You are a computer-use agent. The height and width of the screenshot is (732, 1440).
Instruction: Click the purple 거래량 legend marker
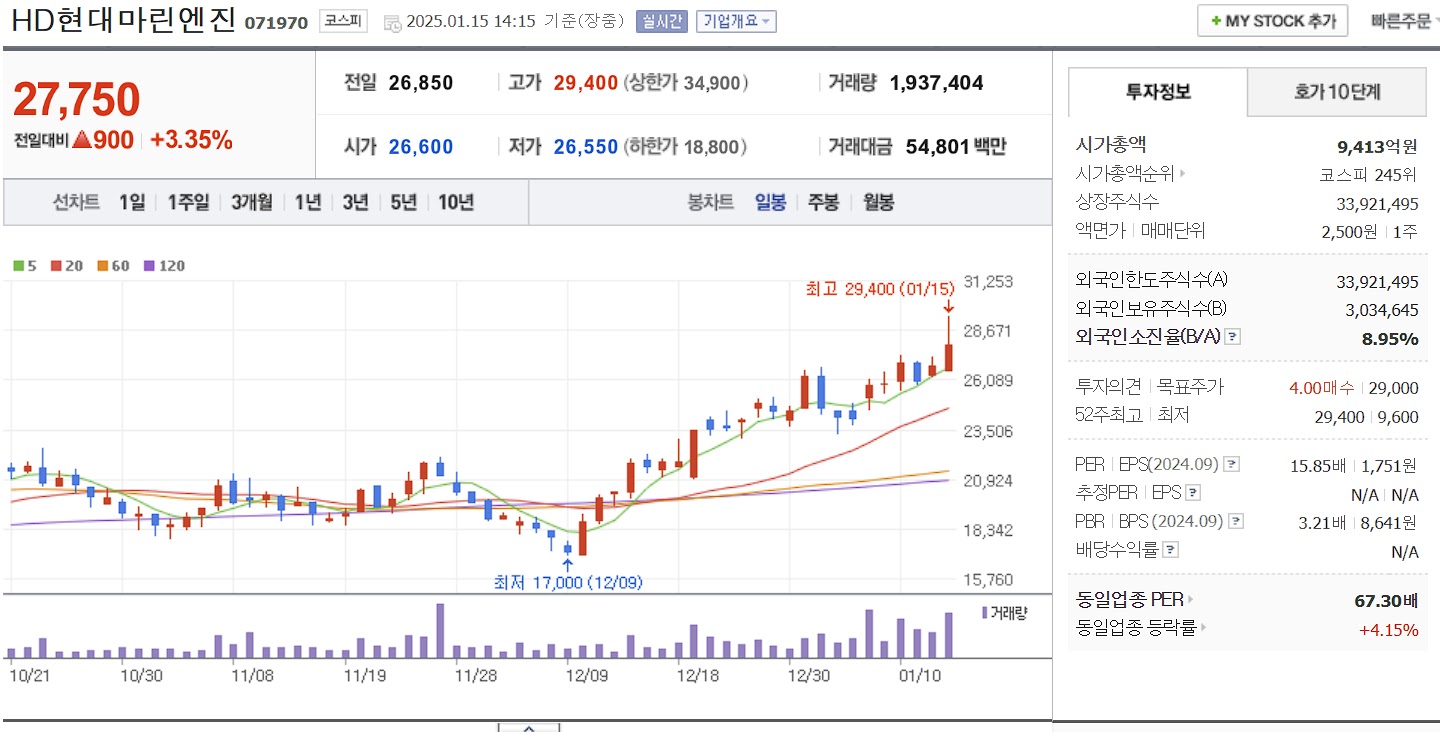(x=984, y=612)
